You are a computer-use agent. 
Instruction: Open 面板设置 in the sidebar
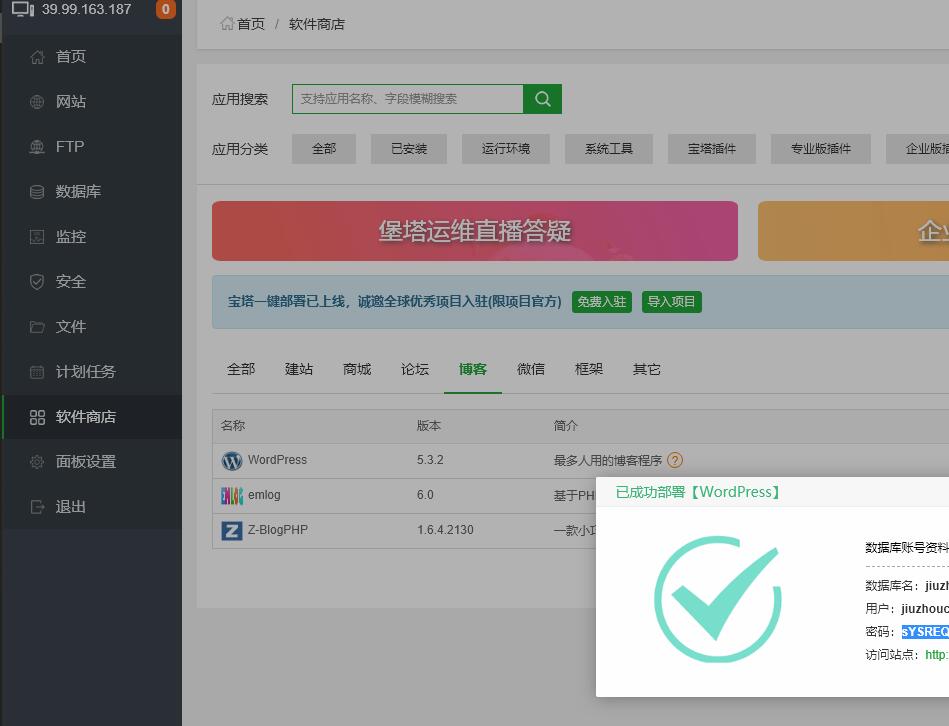click(92, 462)
